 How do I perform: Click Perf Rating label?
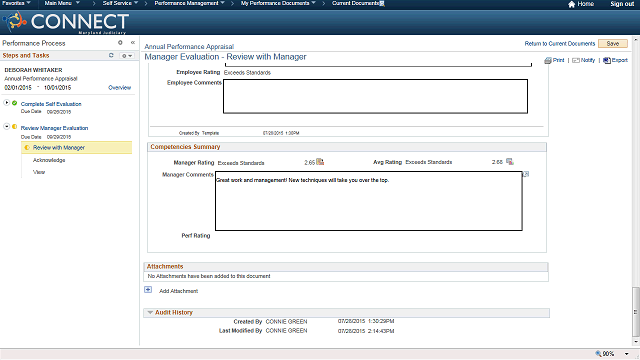tap(196, 236)
